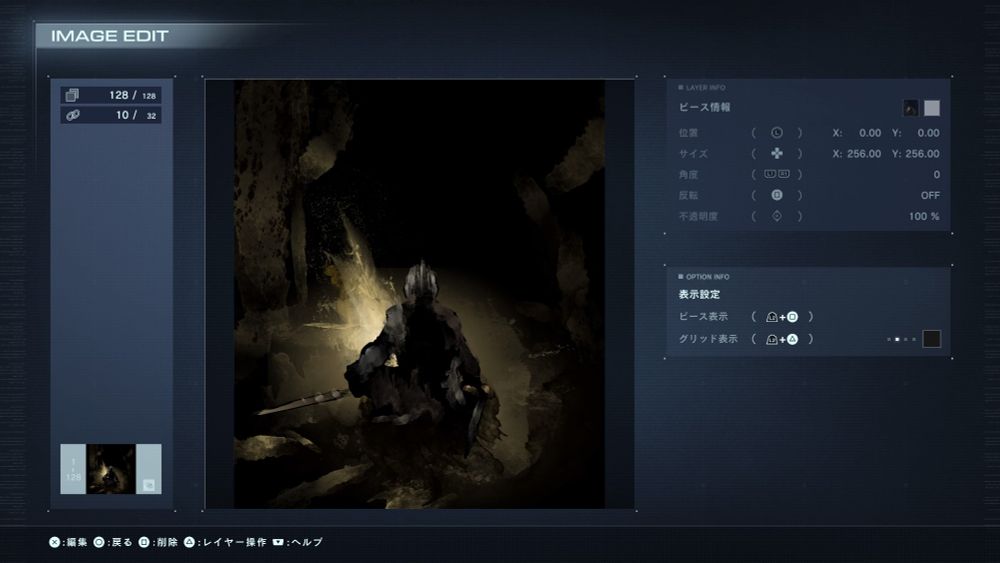Click the 角度 value 0
Image resolution: width=1000 pixels, height=563 pixels.
[936, 175]
